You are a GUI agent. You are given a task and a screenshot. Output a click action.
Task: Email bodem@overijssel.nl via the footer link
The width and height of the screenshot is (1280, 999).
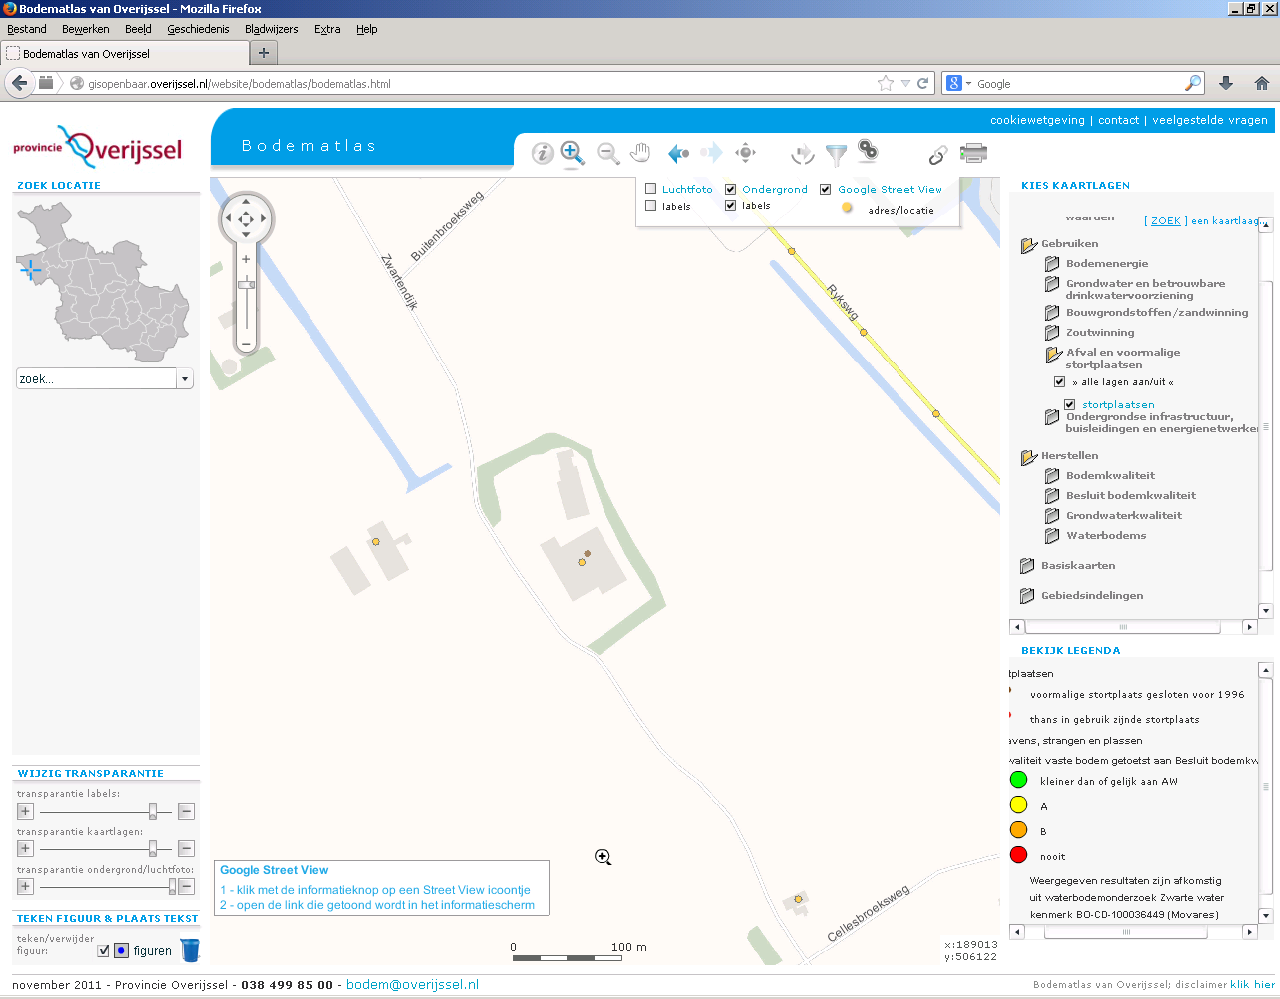(x=411, y=984)
